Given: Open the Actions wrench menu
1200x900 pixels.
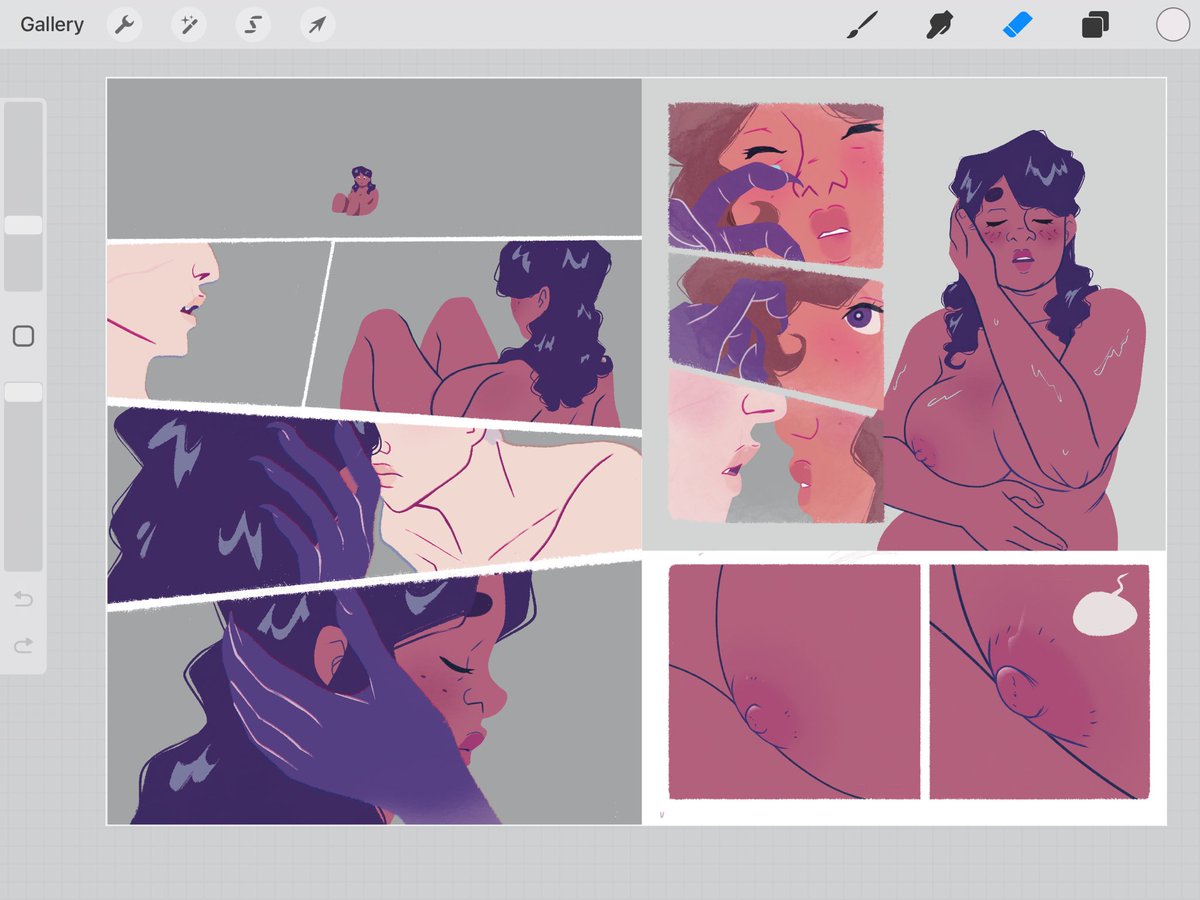Looking at the screenshot, I should pyautogui.click(x=124, y=25).
